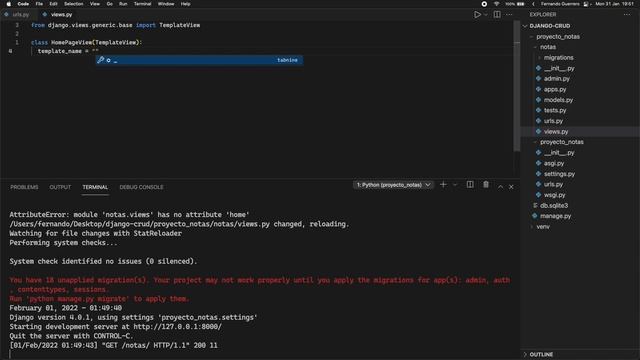The image size is (640, 360).
Task: Show the Output panel tab
Action: tap(60, 187)
